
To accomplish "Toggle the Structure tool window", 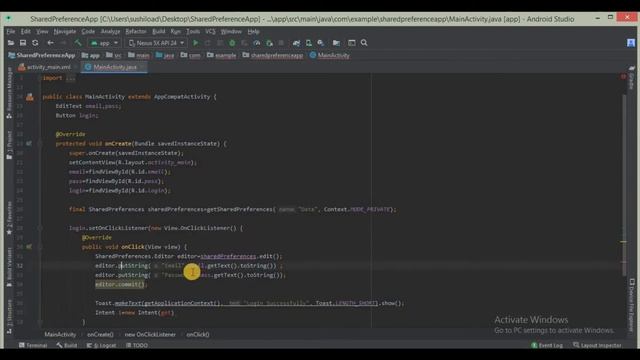I will (9, 317).
